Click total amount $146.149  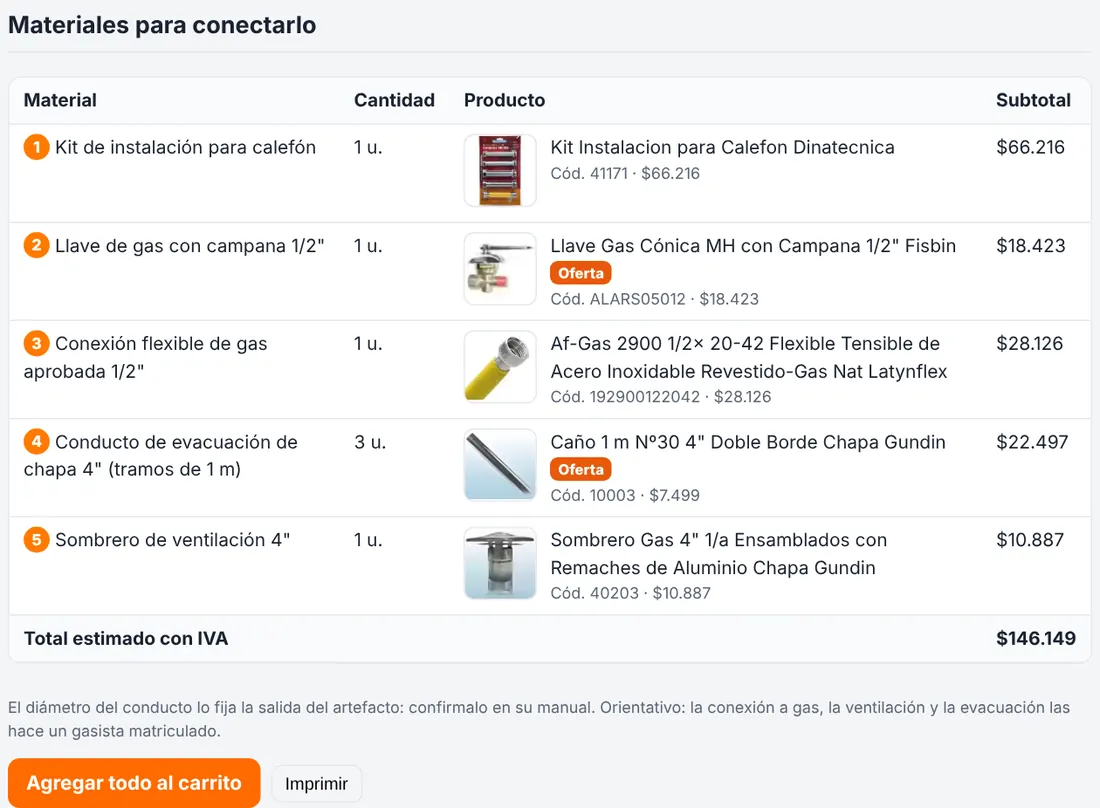[x=1036, y=638]
